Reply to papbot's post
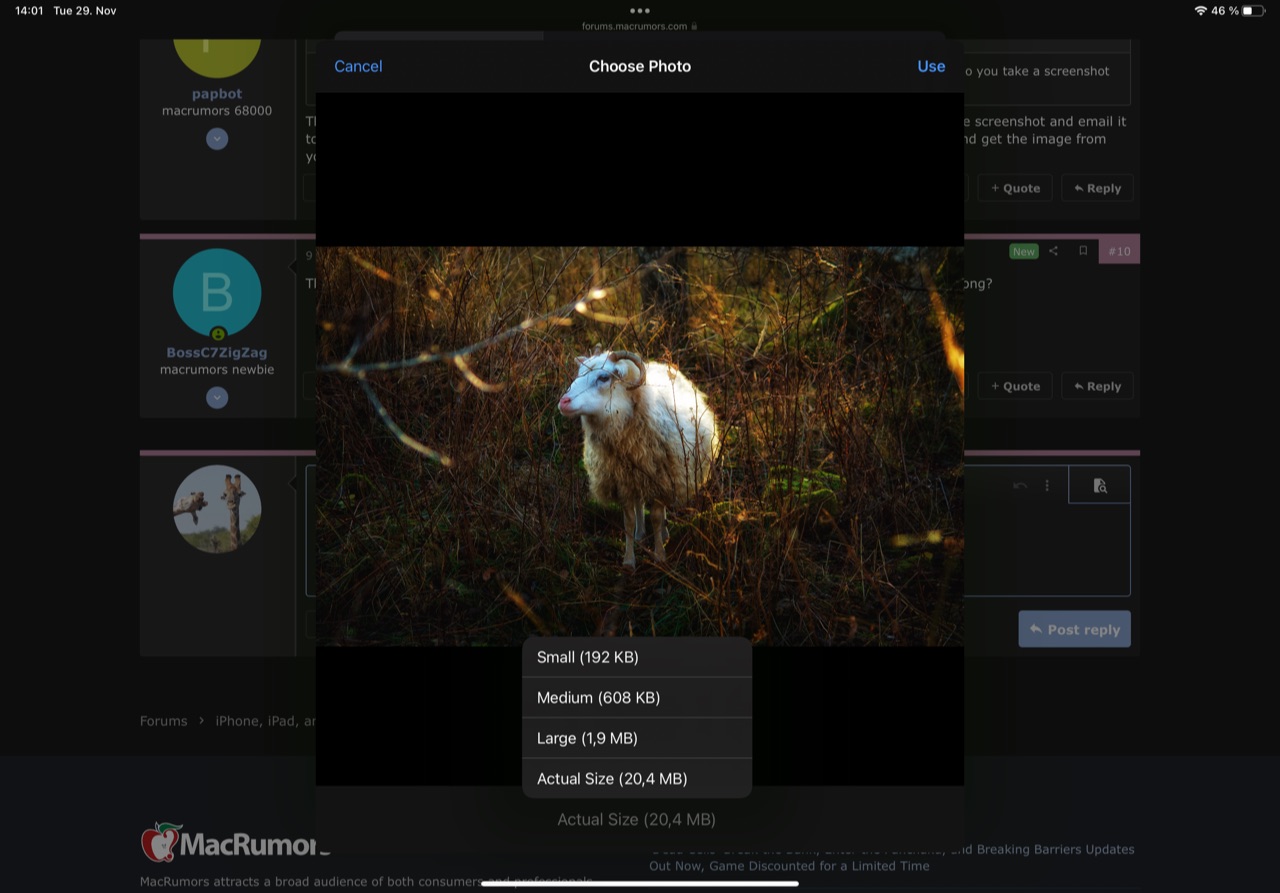1280x893 pixels. [x=1097, y=188]
